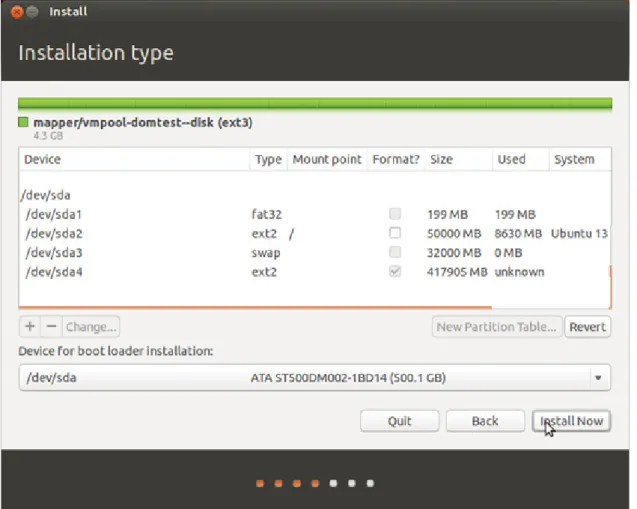637x509 pixels.
Task: Click the last white progress dot
Action: (370, 483)
